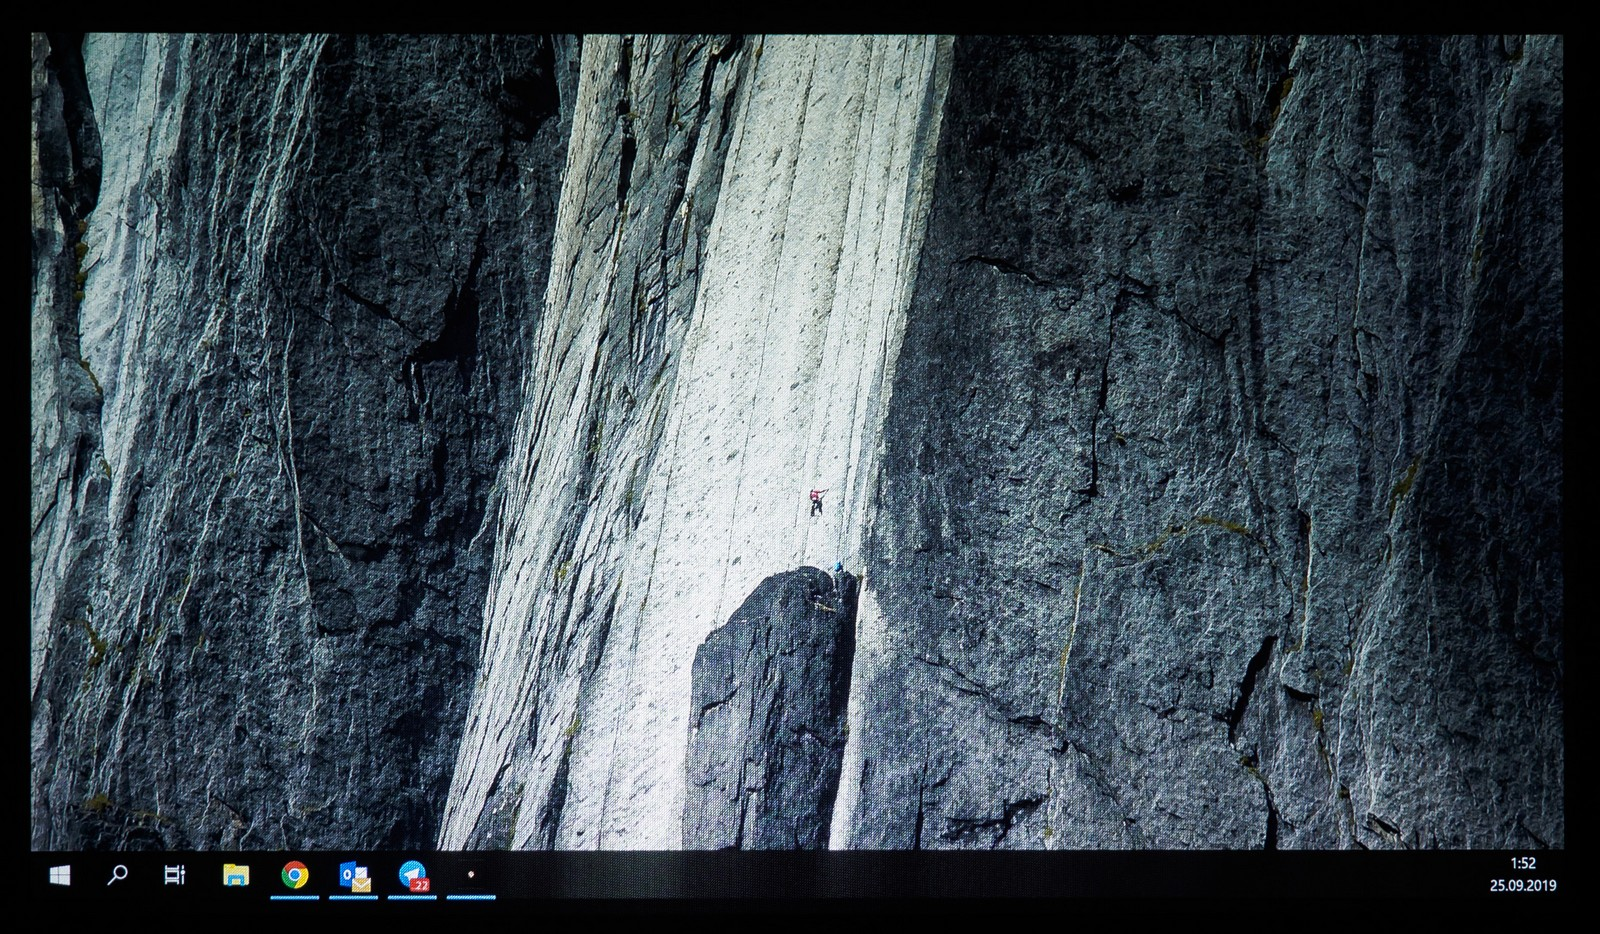Open calendar via date 25.09.2019
The image size is (1600, 934).
point(1523,885)
